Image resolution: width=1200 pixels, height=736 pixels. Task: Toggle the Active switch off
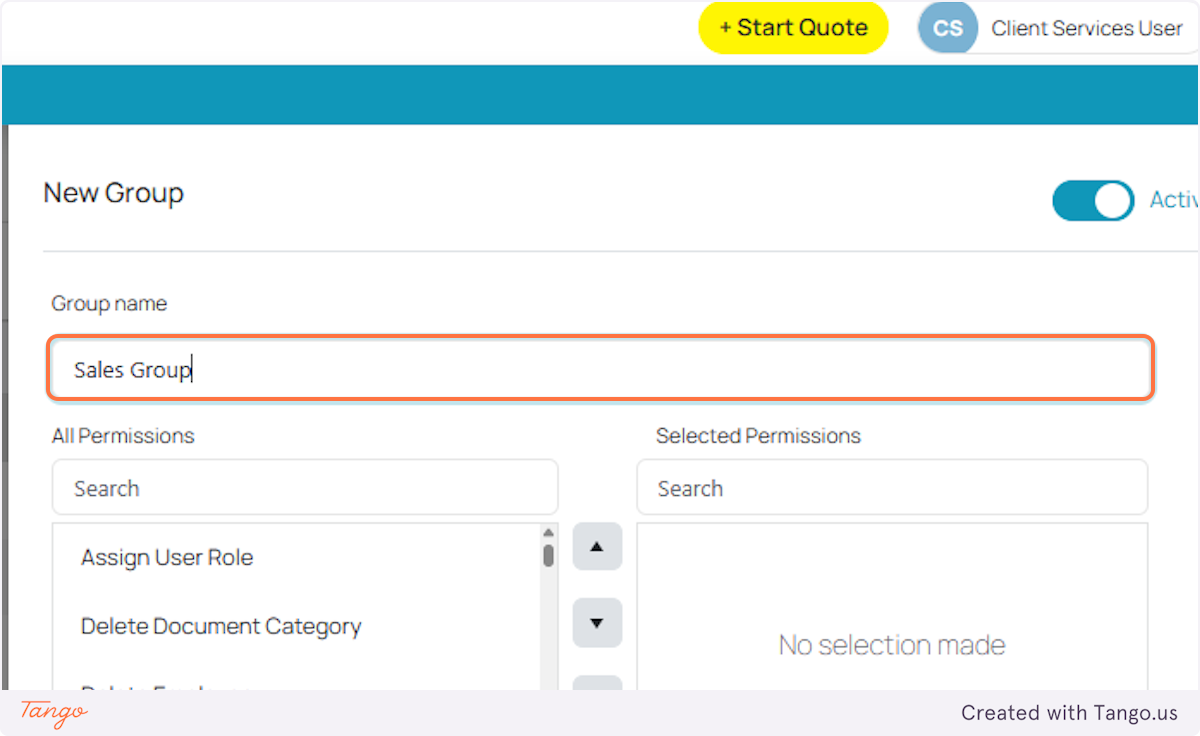[x=1093, y=201]
